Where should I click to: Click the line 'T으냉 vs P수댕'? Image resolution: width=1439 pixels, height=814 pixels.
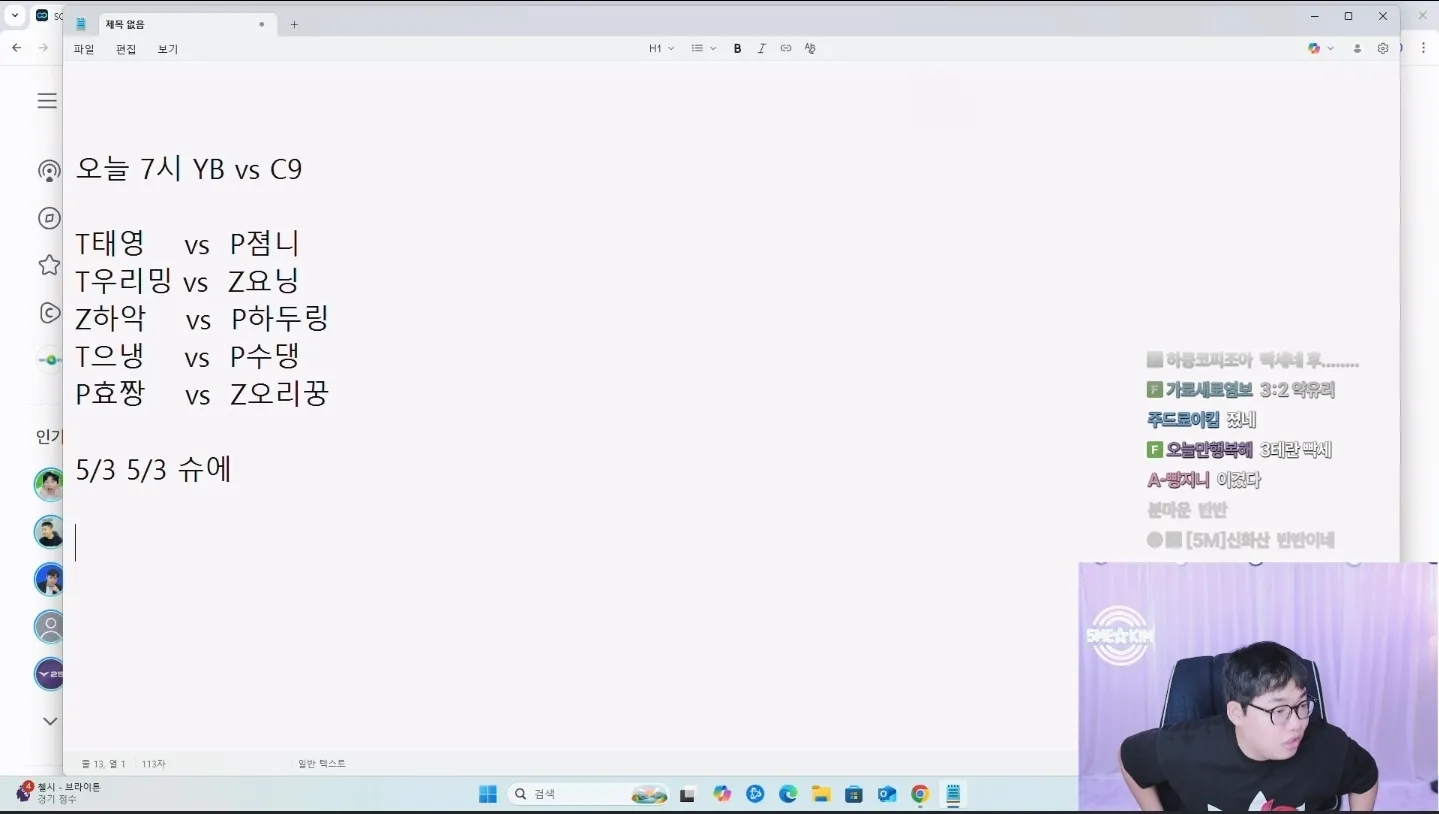click(187, 356)
